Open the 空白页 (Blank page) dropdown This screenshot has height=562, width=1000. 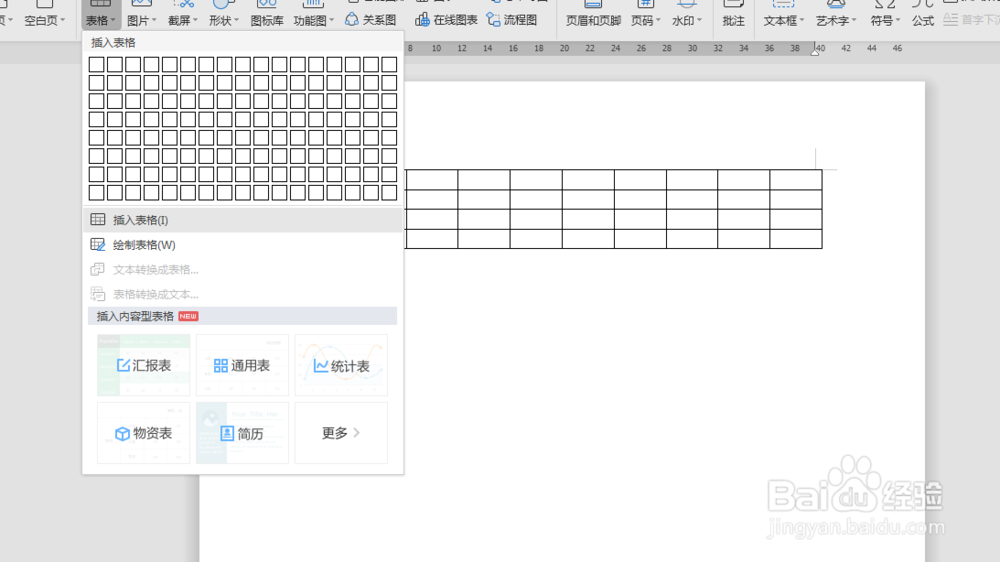(45, 14)
